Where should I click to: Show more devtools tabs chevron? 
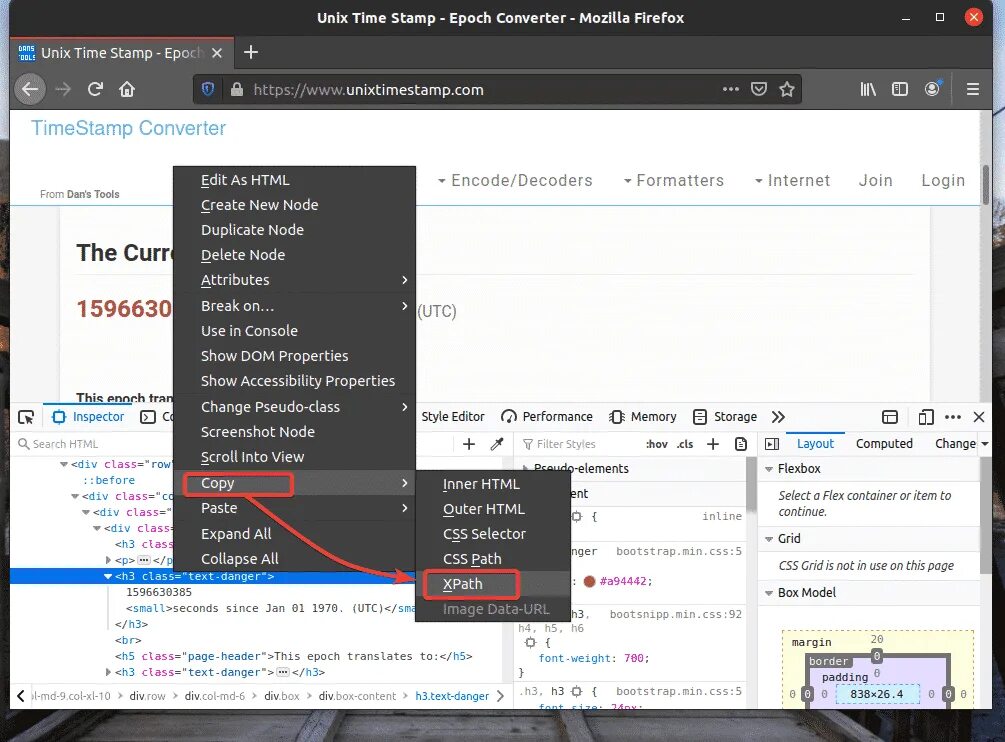click(x=778, y=417)
